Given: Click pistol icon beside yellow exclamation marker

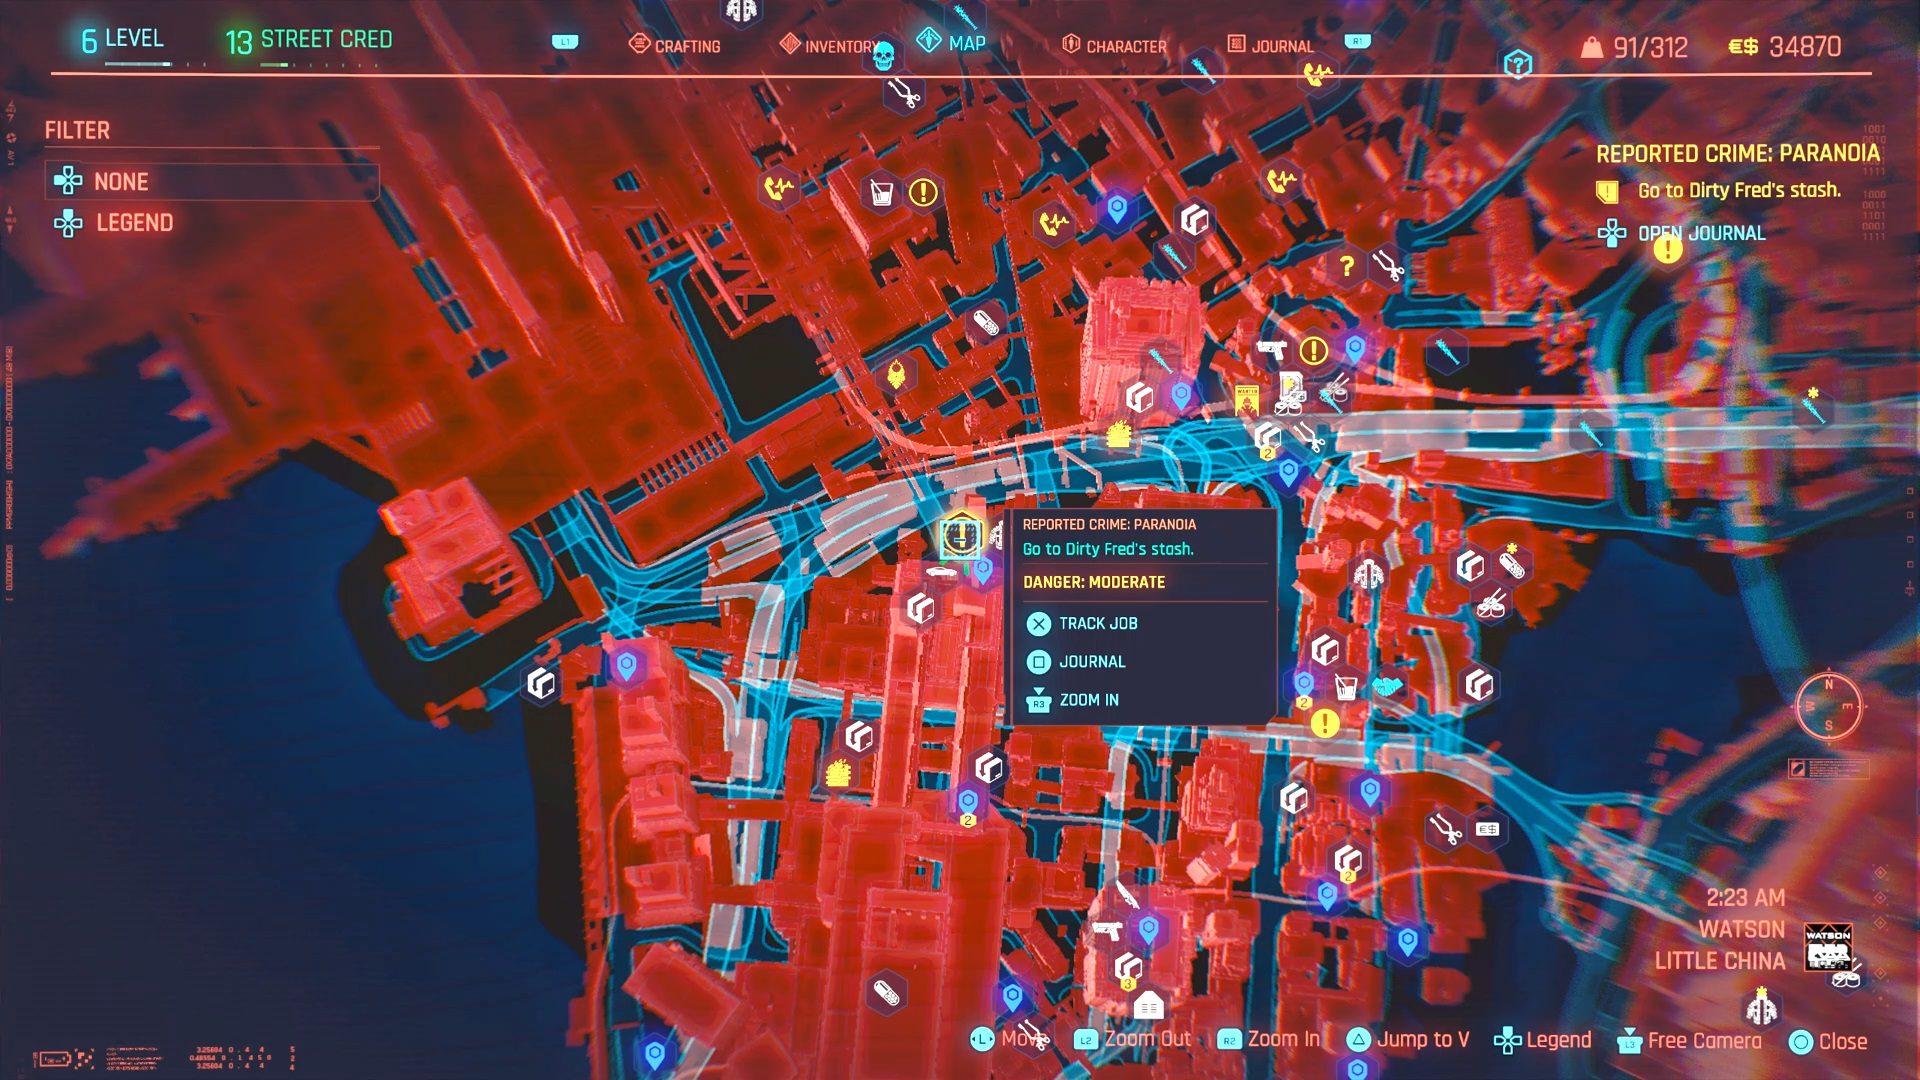Looking at the screenshot, I should click(1271, 350).
